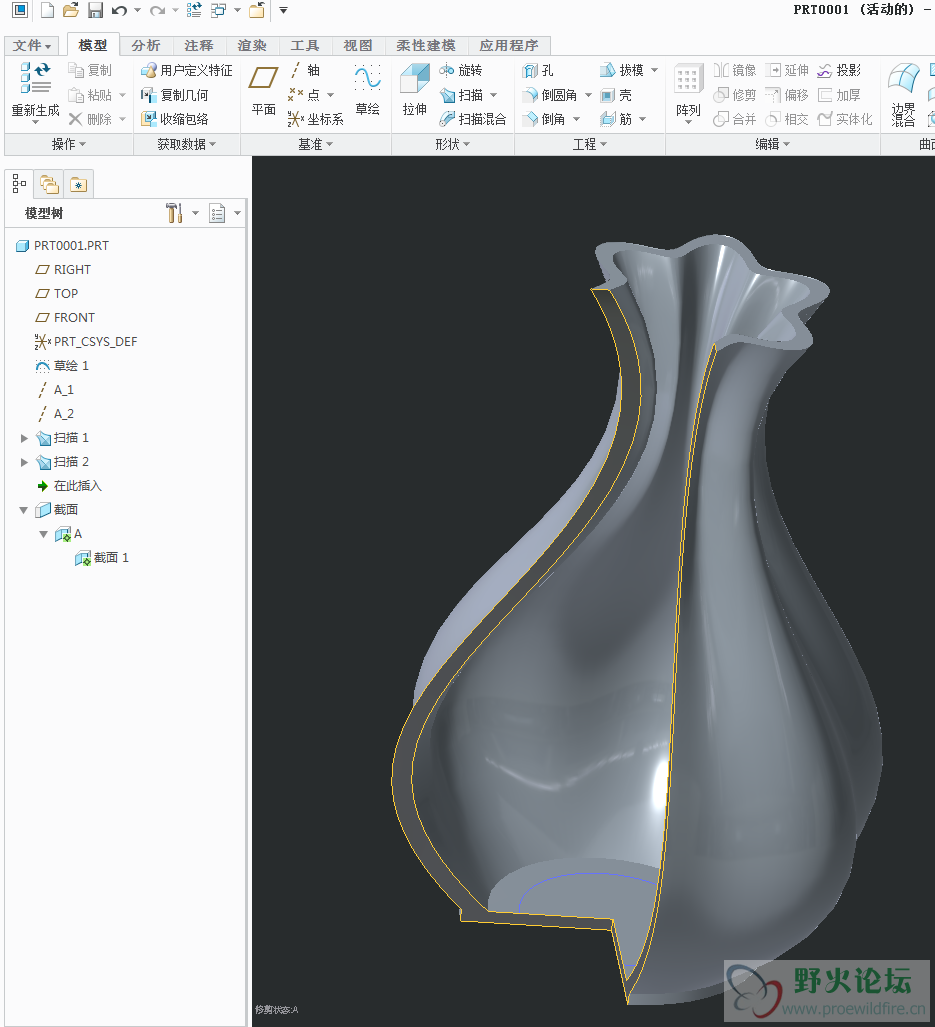Select the Revolve (旋转) tool
935x1027 pixels.
460,71
